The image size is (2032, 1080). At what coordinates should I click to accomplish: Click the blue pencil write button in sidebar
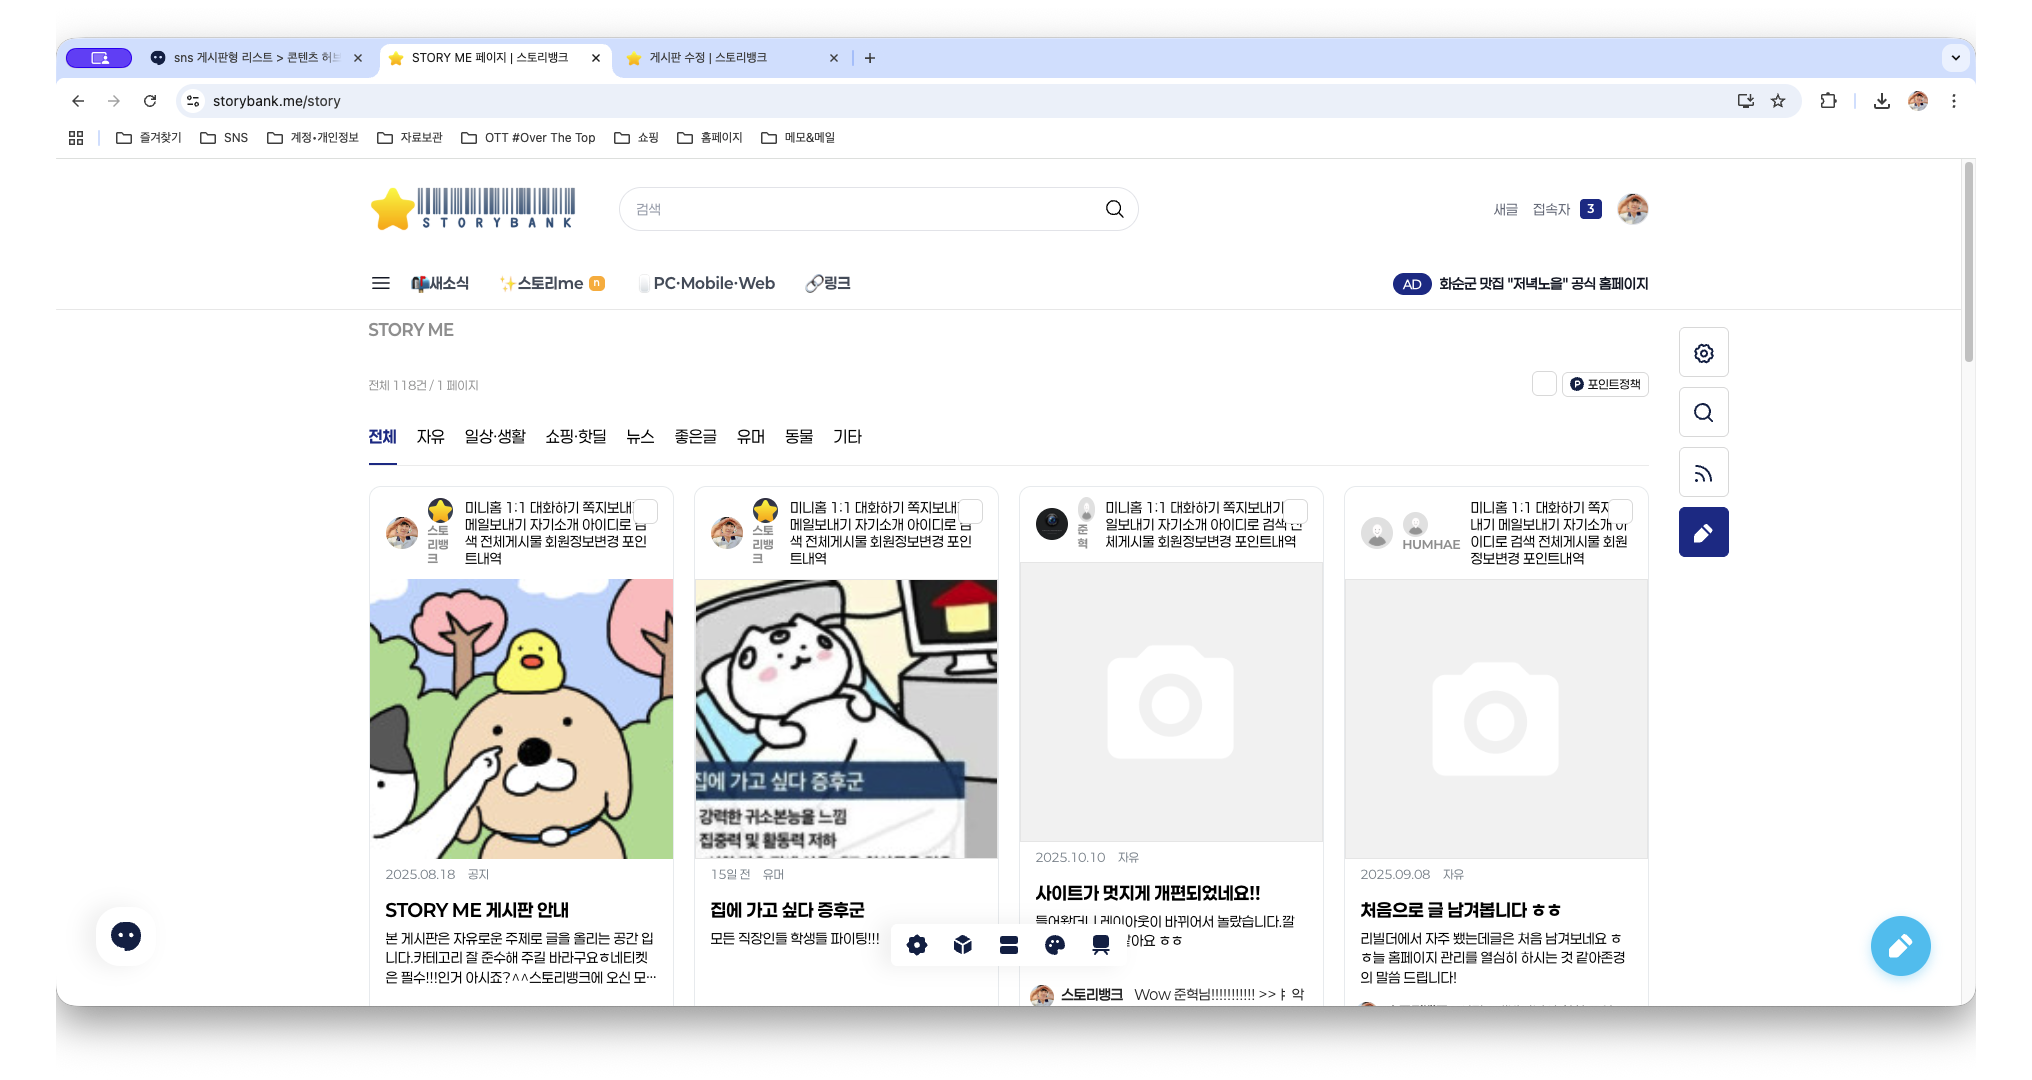1703,533
